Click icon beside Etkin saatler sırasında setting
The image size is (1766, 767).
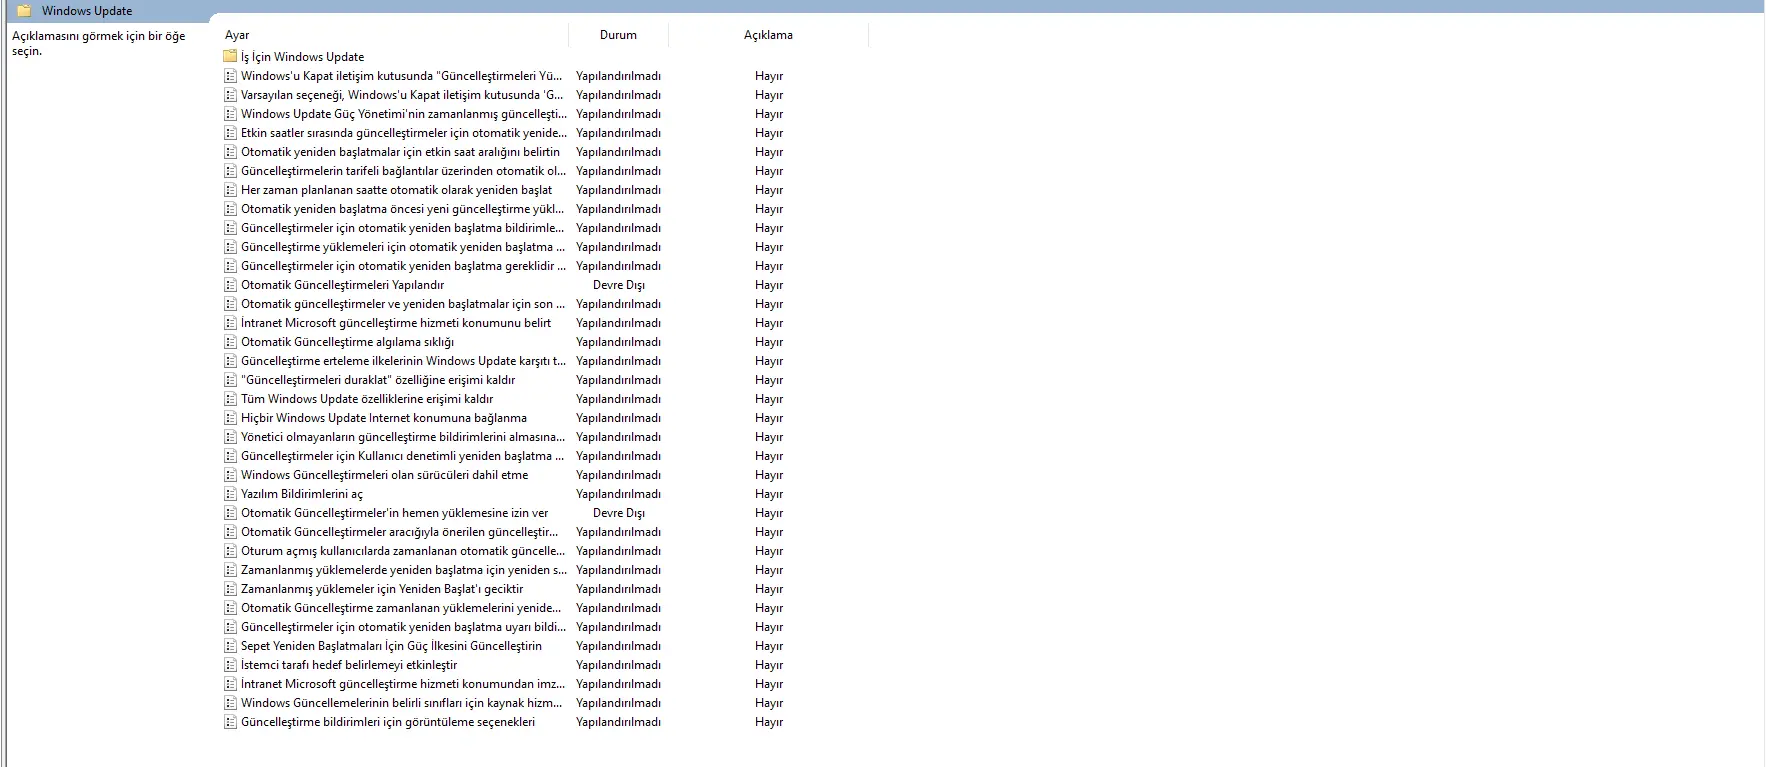[x=230, y=133]
